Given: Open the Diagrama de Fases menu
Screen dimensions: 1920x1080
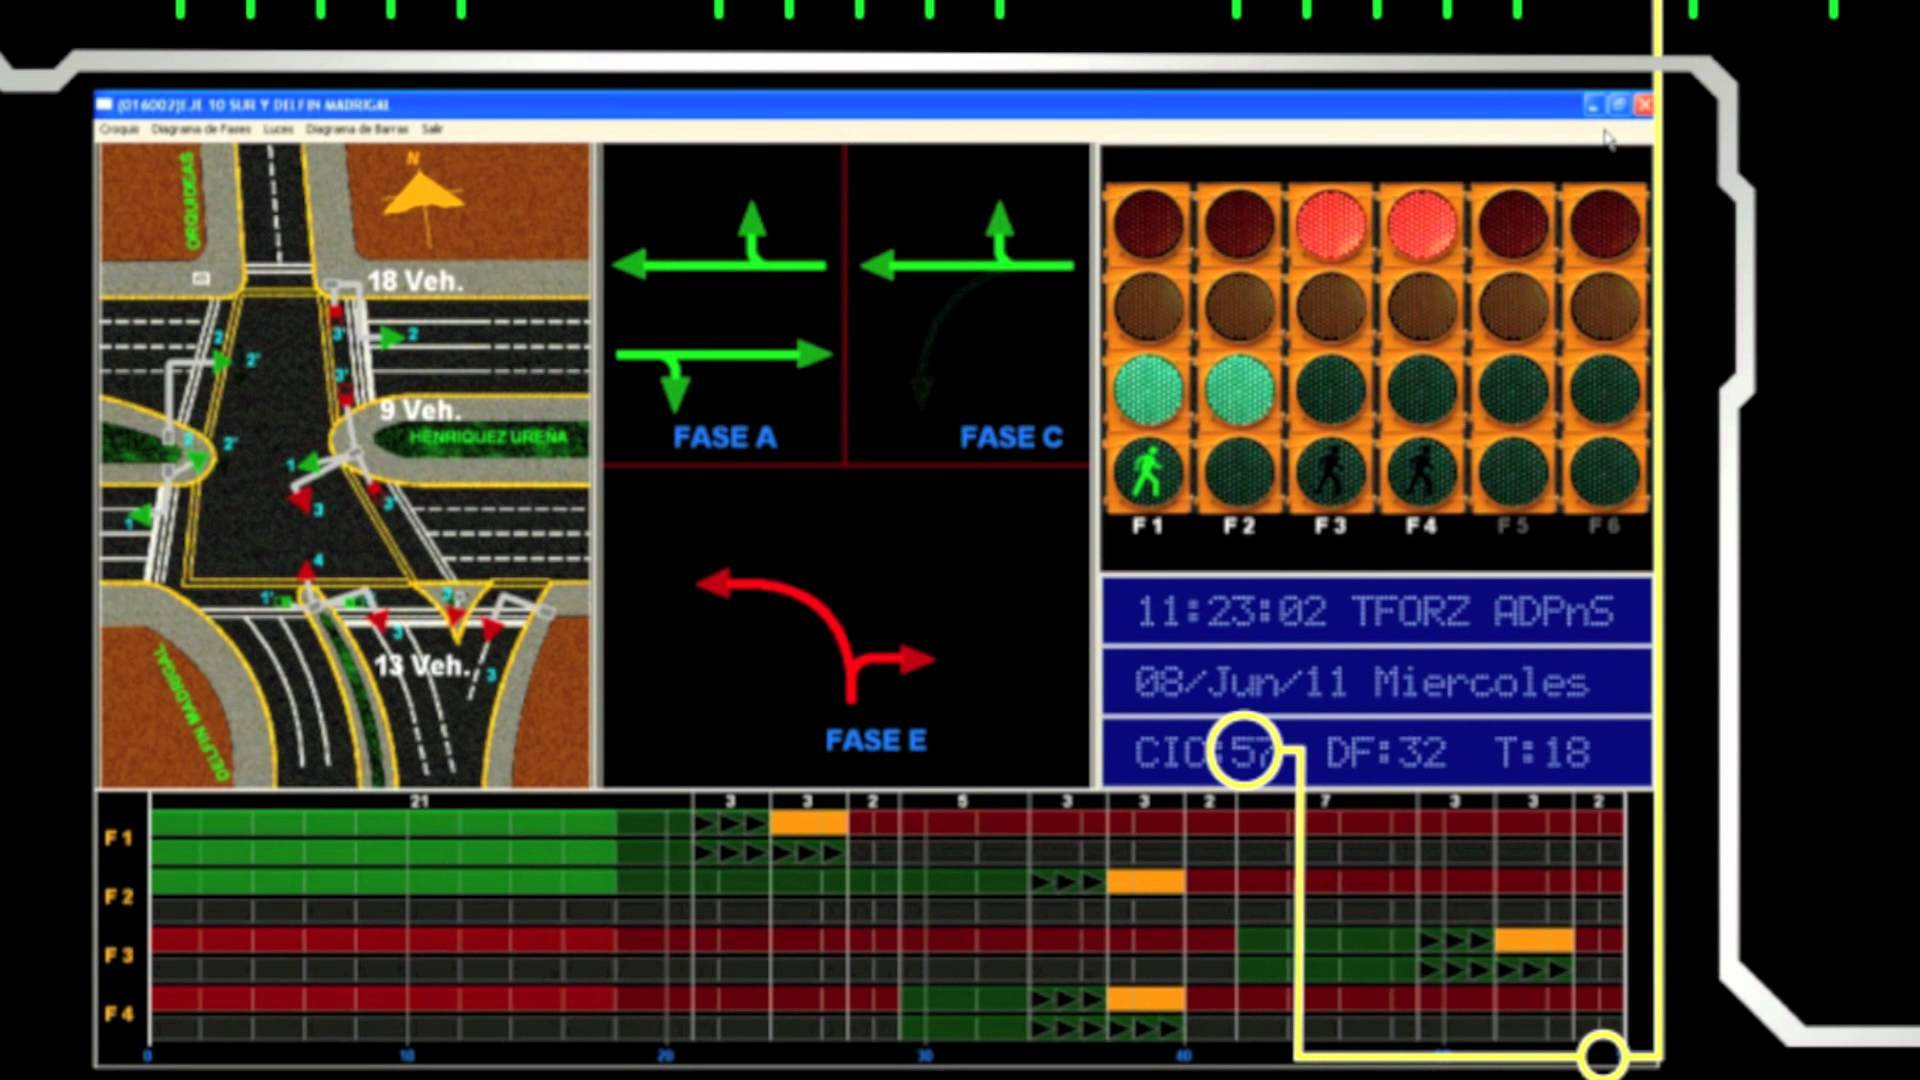Looking at the screenshot, I should point(201,129).
